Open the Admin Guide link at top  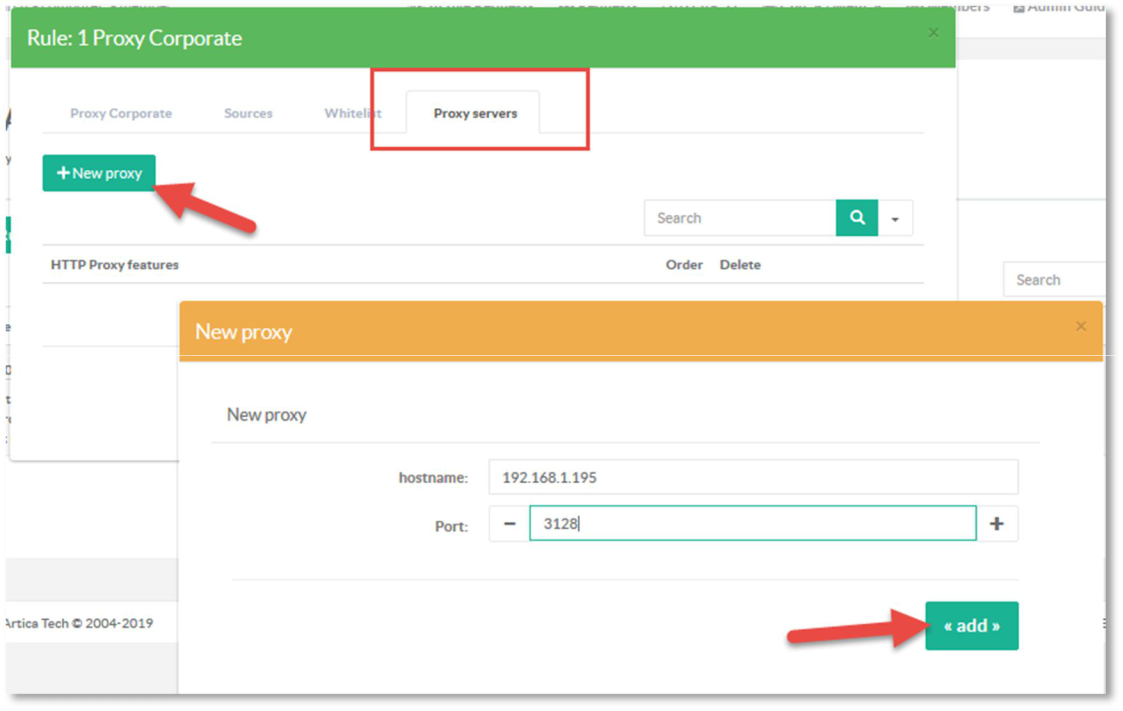(1060, 8)
